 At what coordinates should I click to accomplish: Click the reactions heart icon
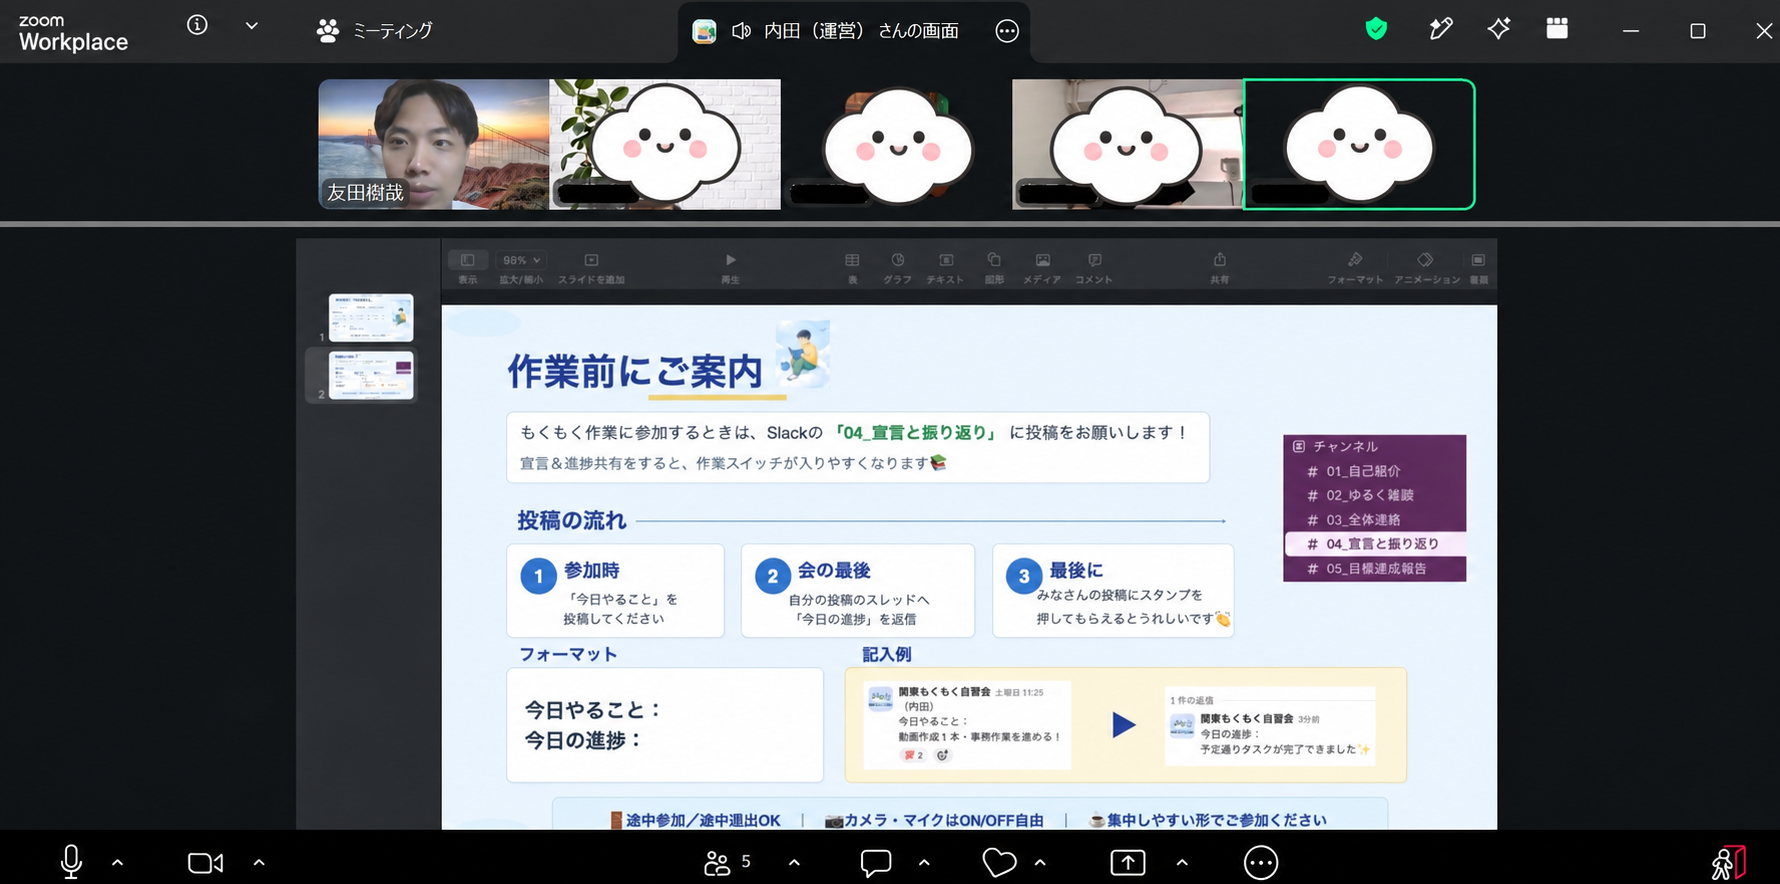click(999, 863)
